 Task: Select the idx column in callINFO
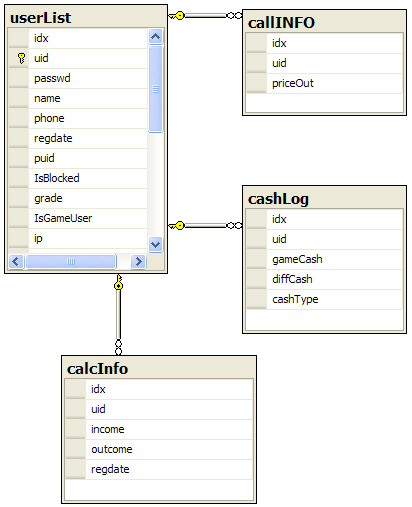coord(324,43)
